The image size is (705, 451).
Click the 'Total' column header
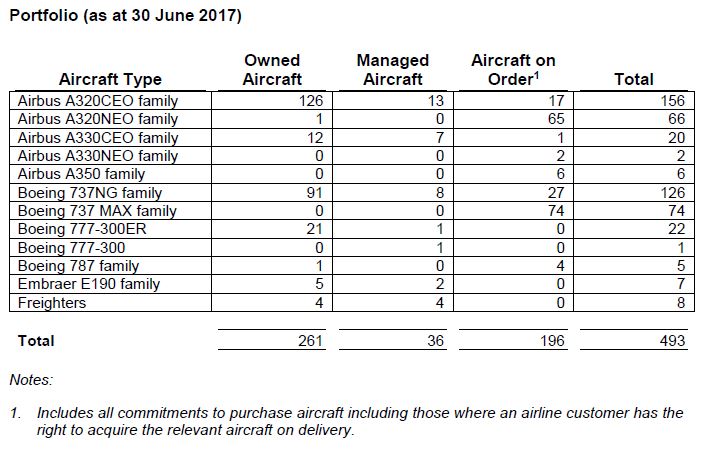coord(633,79)
